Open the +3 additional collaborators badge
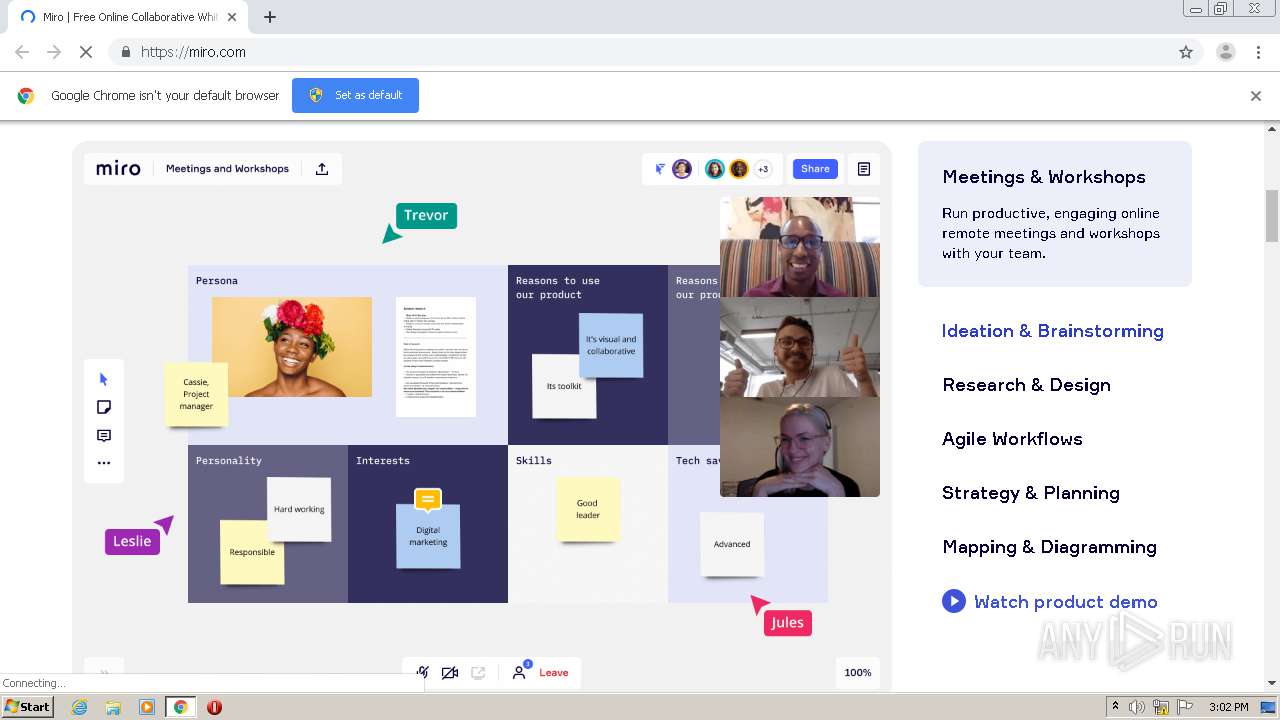Image resolution: width=1280 pixels, height=720 pixels. point(763,169)
